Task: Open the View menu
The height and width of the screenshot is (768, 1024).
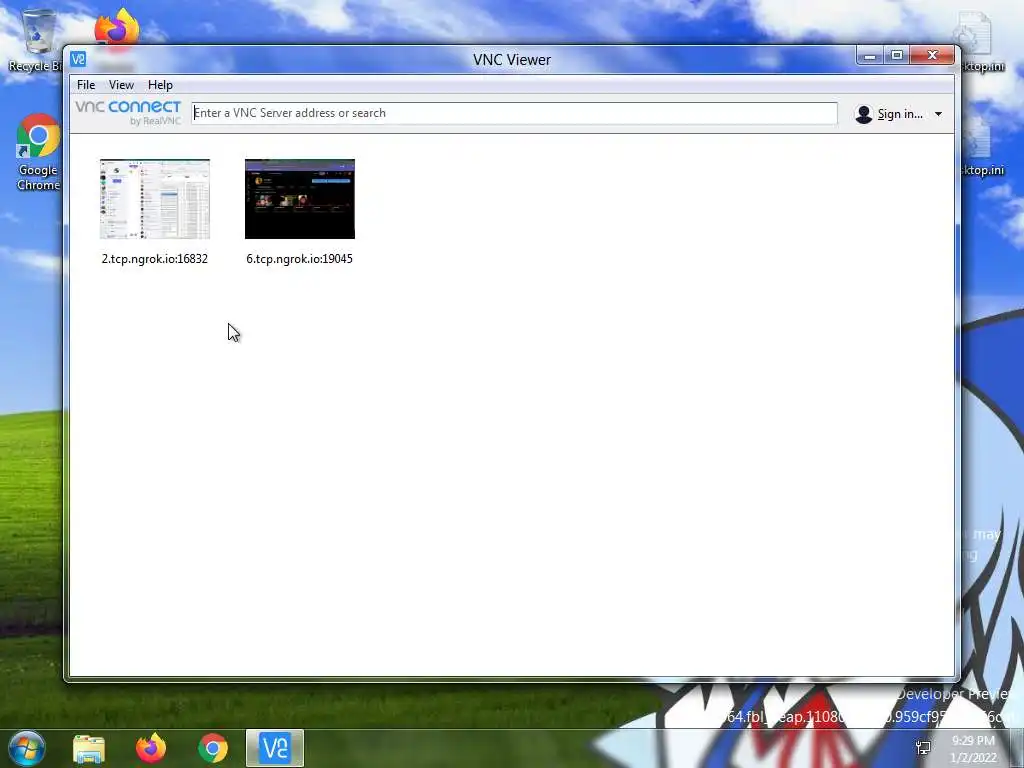Action: (121, 85)
